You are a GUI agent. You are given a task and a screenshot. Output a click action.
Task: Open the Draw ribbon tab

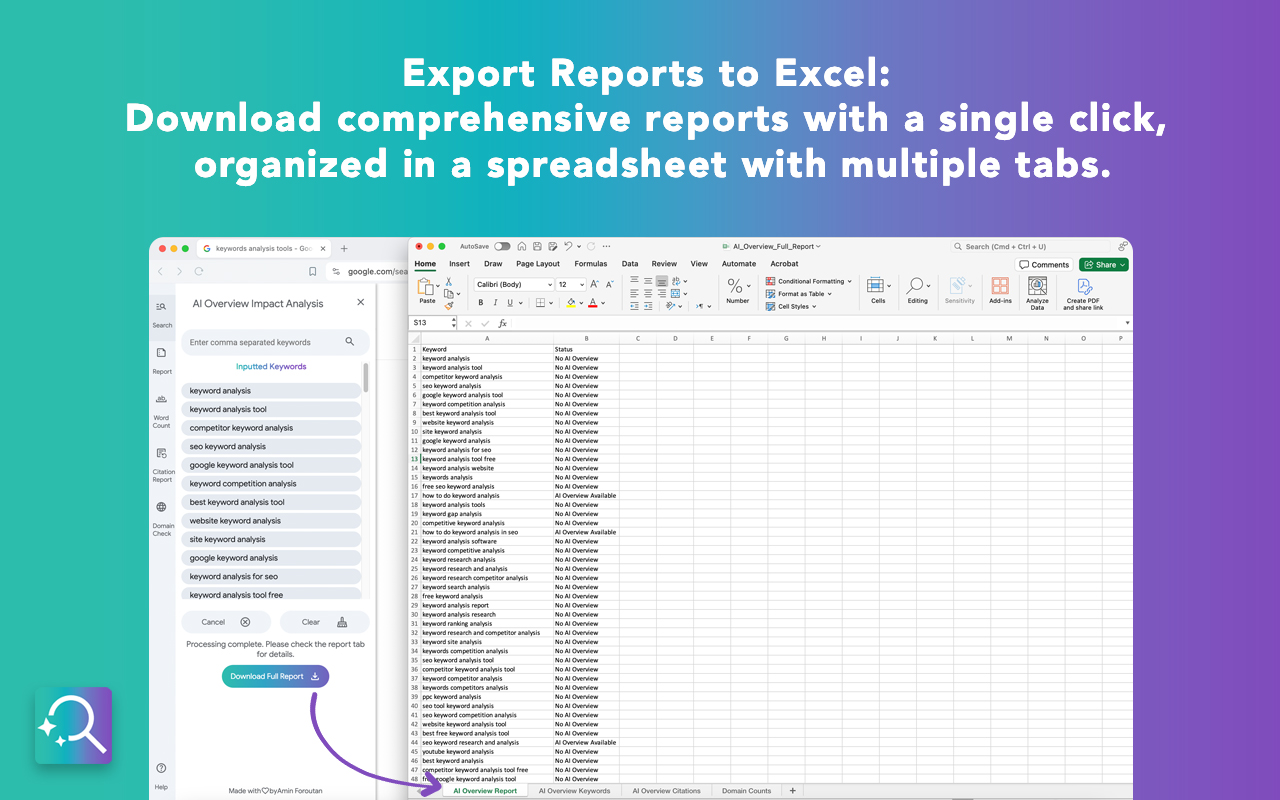[x=493, y=264]
